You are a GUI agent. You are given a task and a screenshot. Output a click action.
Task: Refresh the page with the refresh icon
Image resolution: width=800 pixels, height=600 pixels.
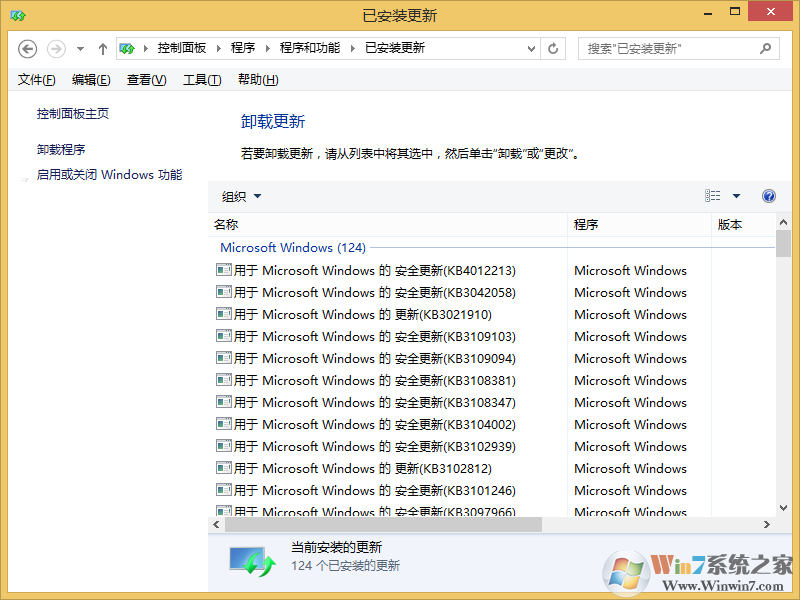click(553, 48)
